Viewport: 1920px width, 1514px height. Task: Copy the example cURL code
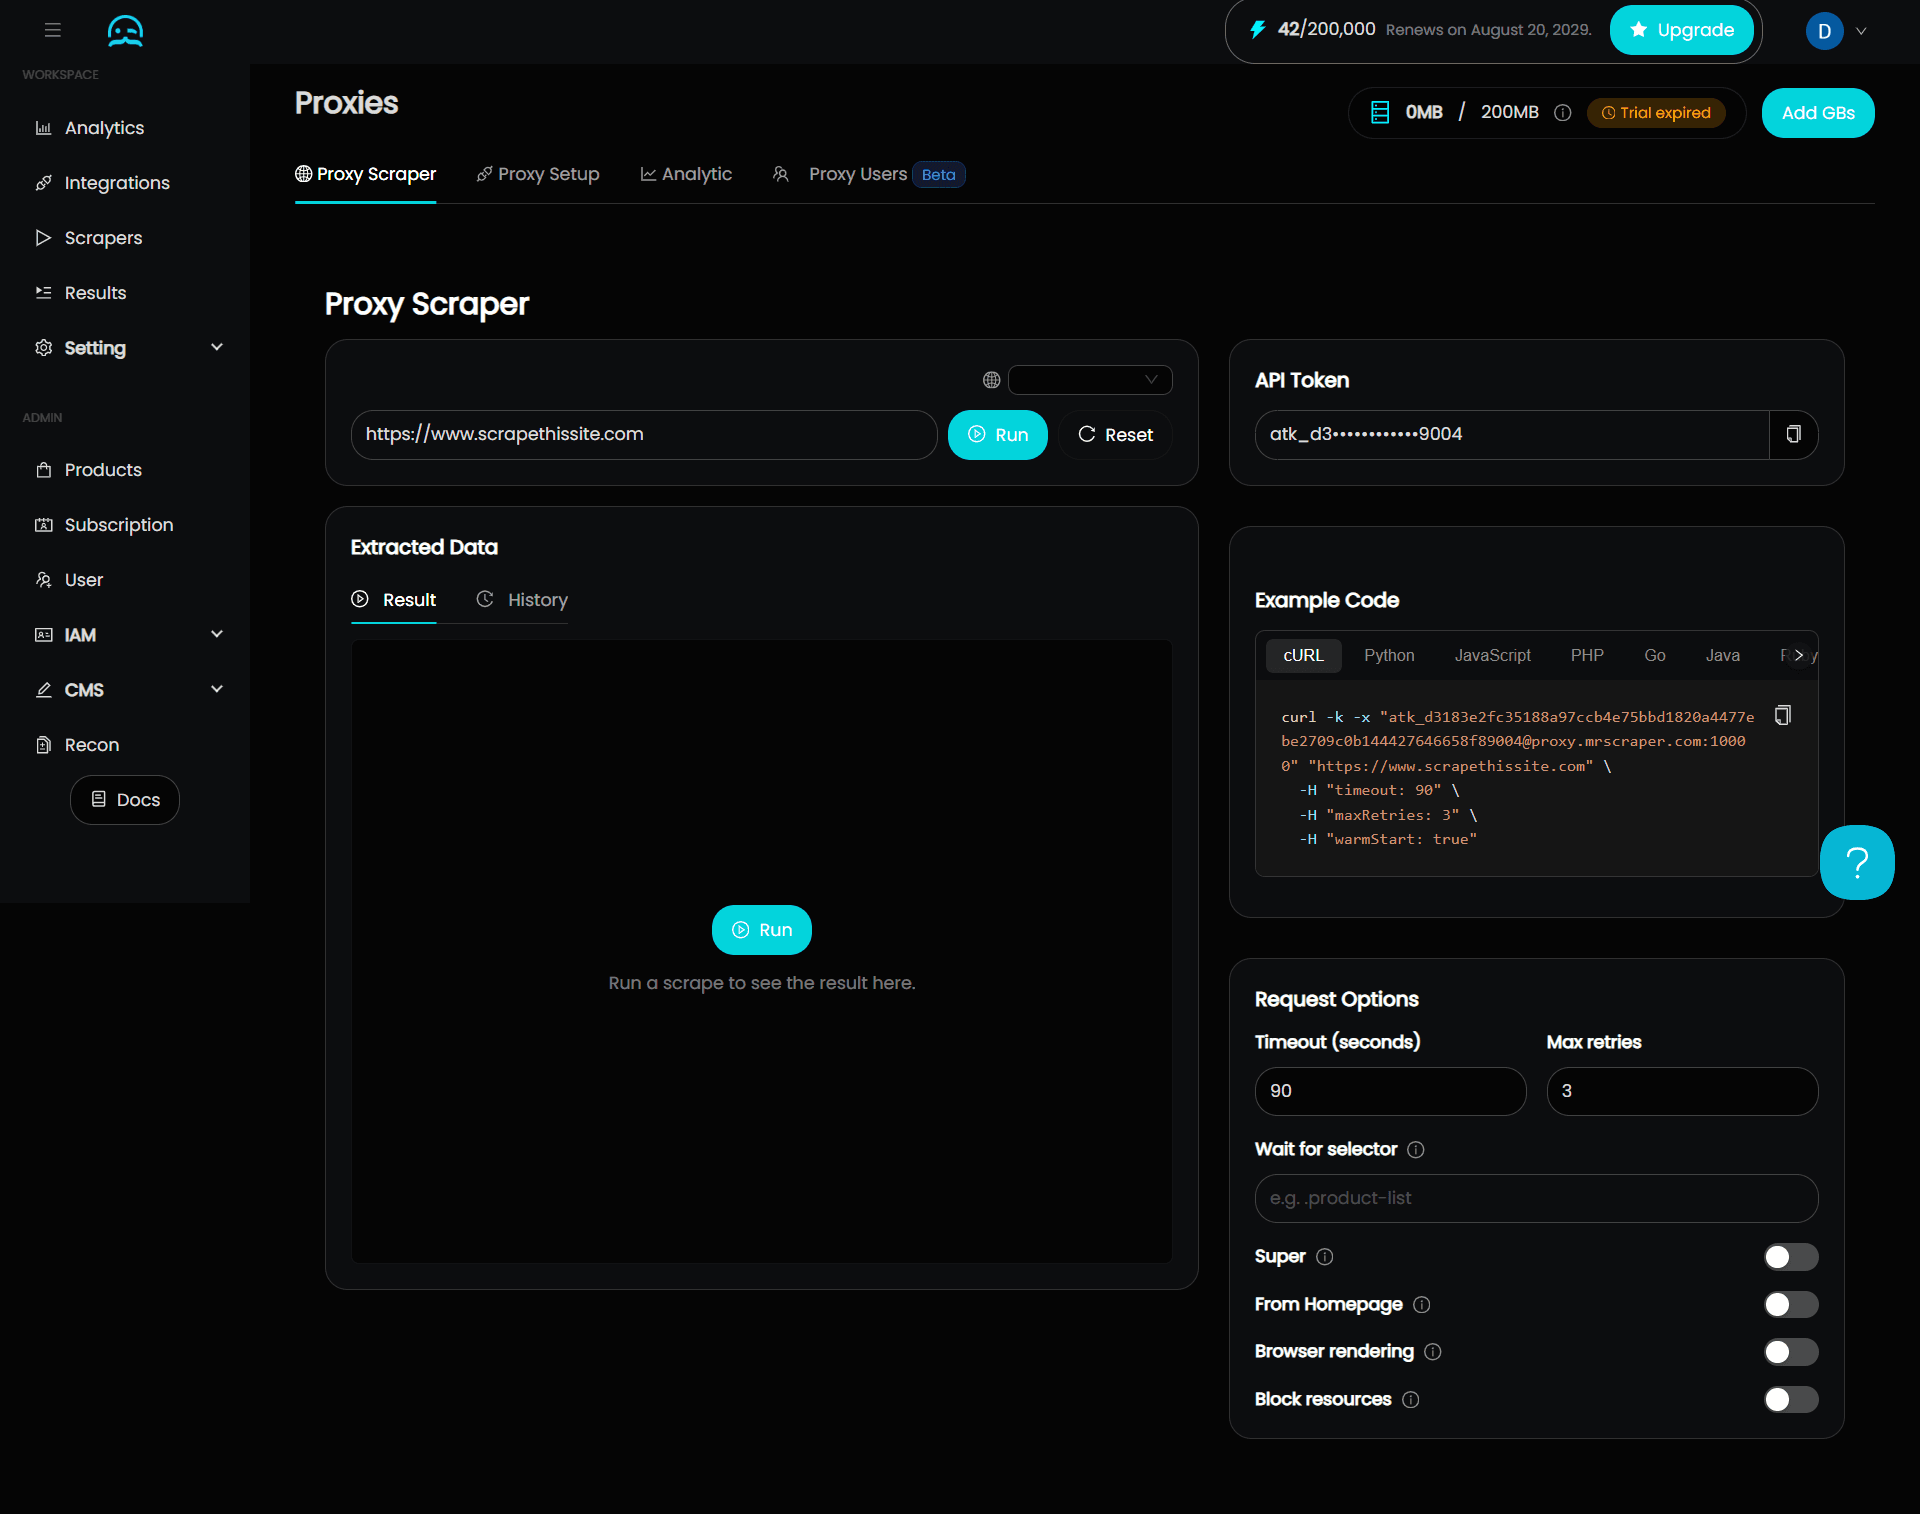pyautogui.click(x=1782, y=715)
